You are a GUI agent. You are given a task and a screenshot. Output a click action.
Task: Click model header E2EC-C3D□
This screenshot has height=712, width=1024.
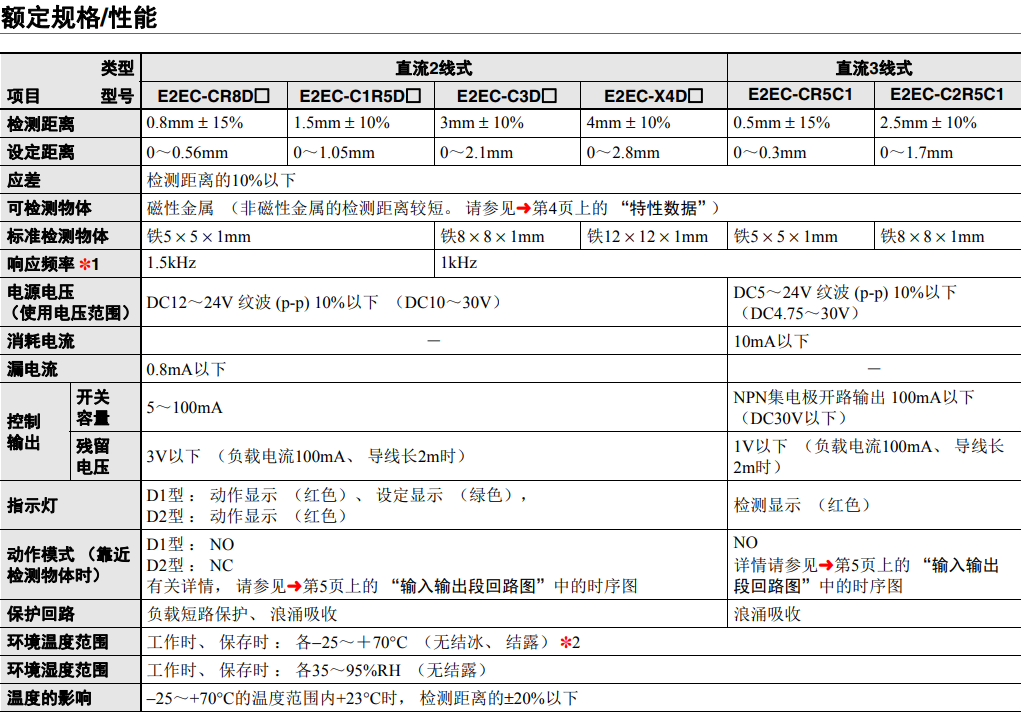(507, 96)
